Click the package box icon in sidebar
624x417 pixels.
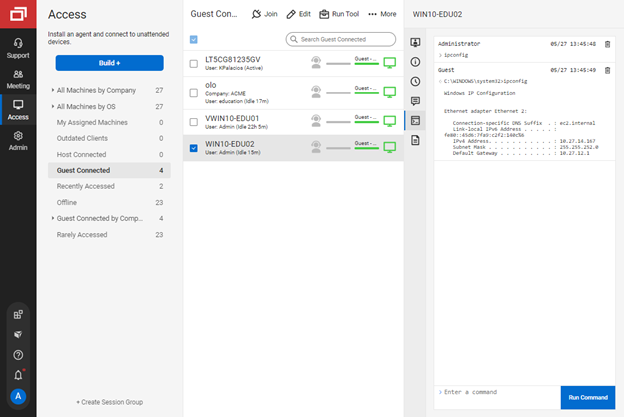[x=18, y=335]
